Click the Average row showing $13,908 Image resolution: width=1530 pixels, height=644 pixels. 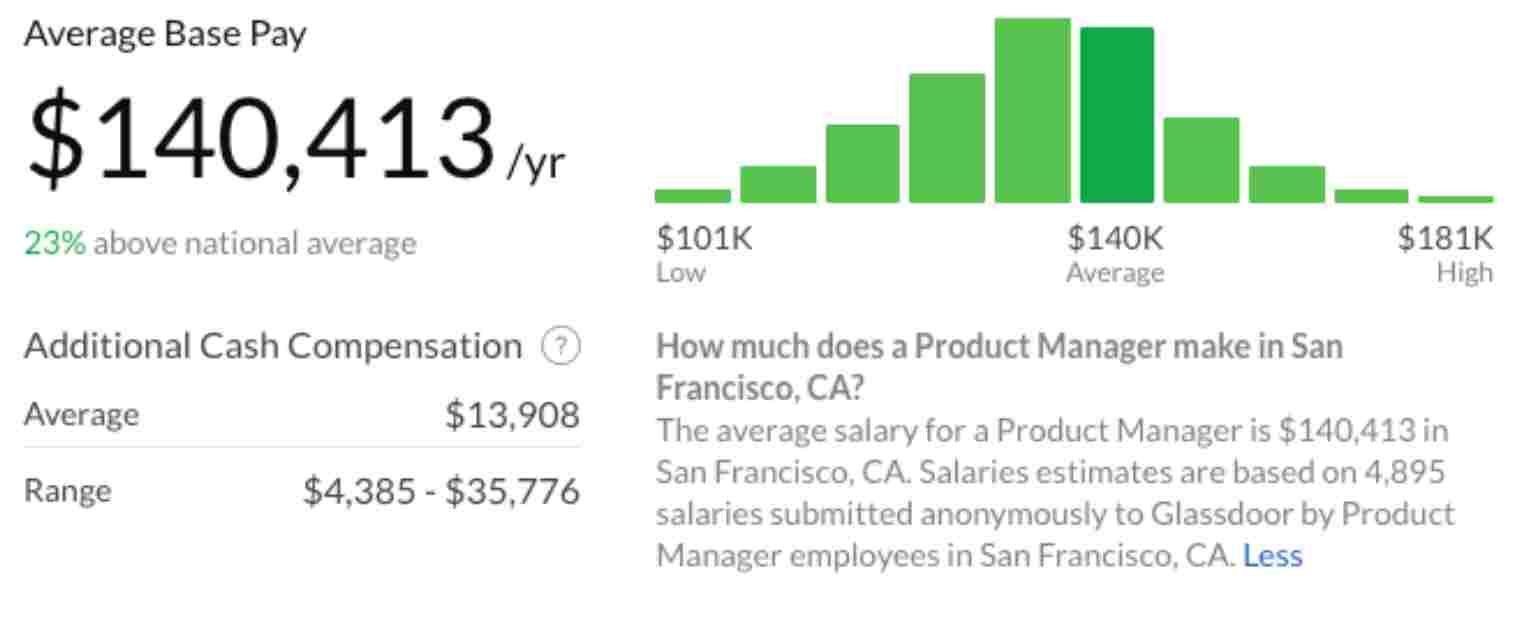click(x=300, y=415)
